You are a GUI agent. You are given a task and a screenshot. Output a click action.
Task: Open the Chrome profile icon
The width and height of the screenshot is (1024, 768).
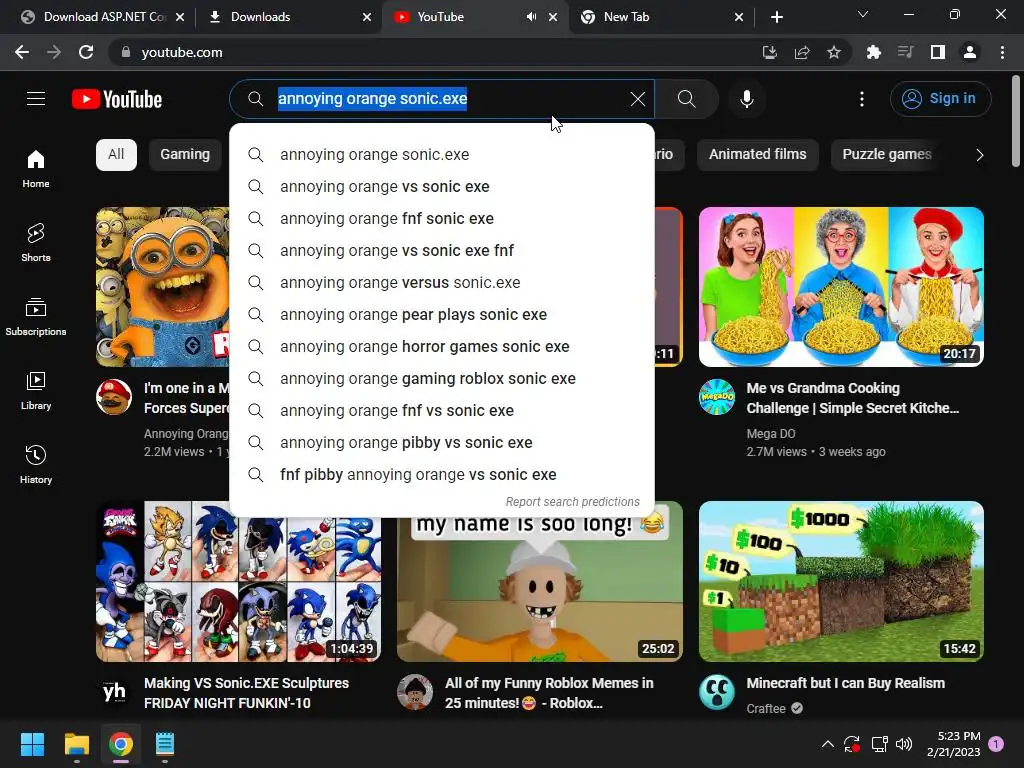(970, 52)
